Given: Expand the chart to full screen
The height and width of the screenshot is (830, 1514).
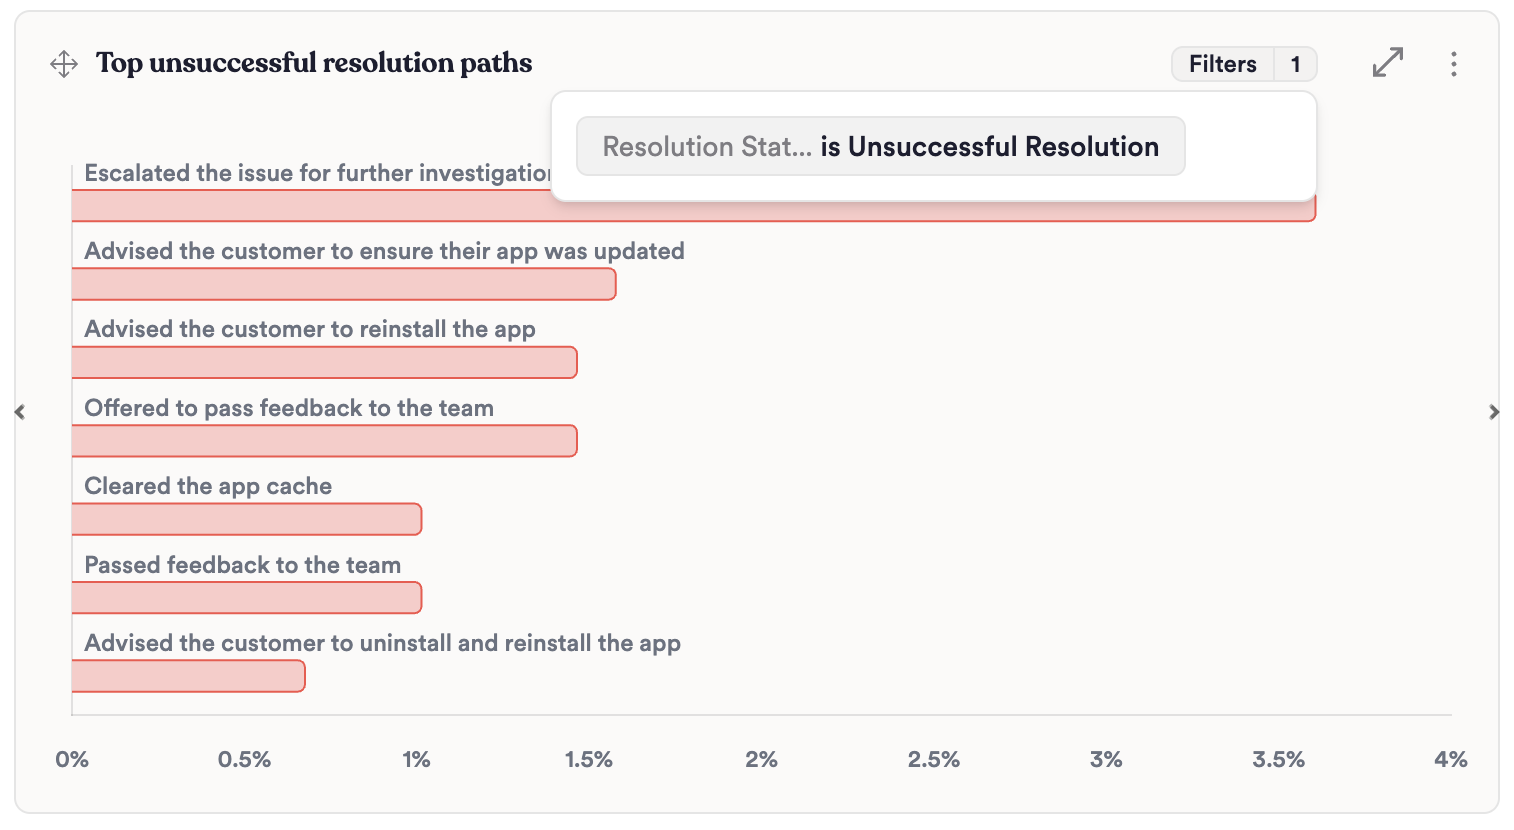Looking at the screenshot, I should (1388, 63).
